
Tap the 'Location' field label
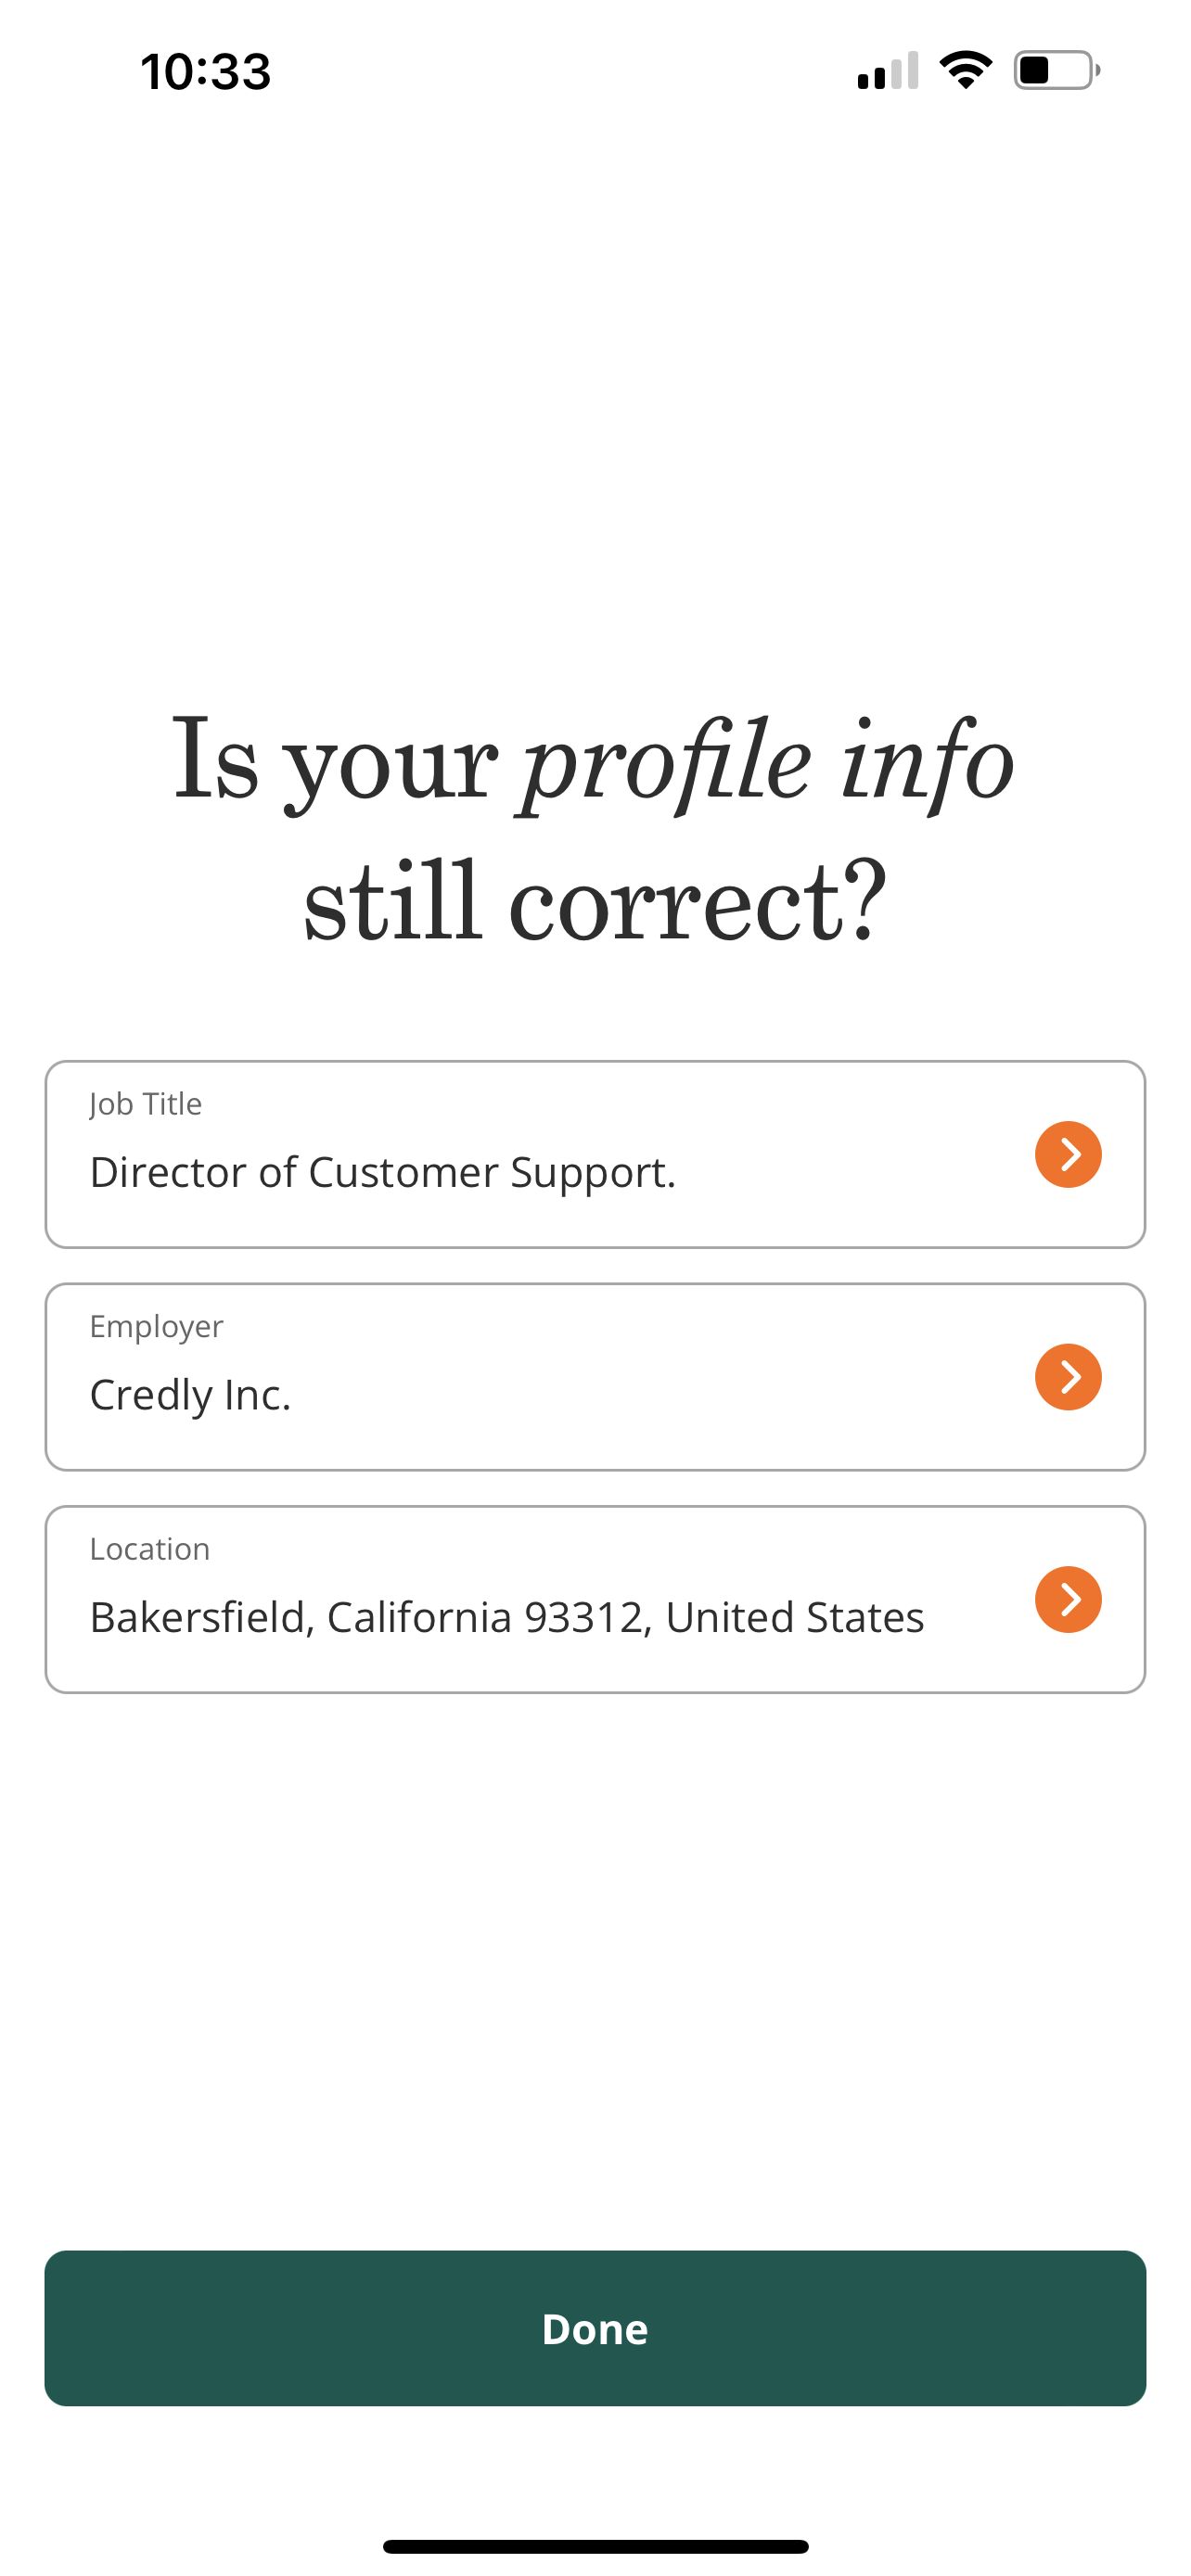tap(150, 1549)
